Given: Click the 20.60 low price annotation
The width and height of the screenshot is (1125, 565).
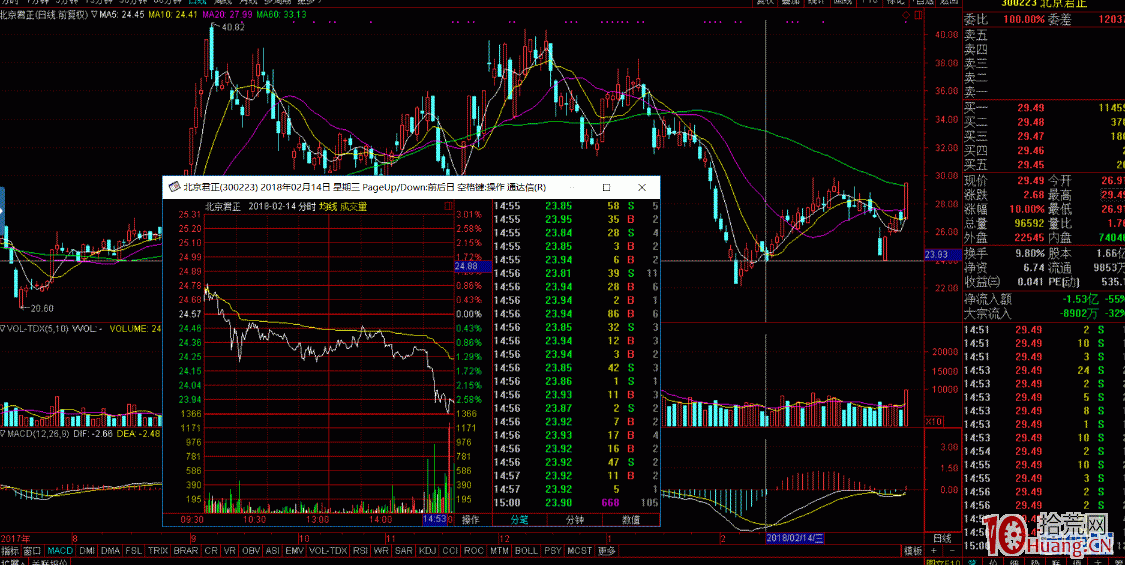Looking at the screenshot, I should click(41, 309).
